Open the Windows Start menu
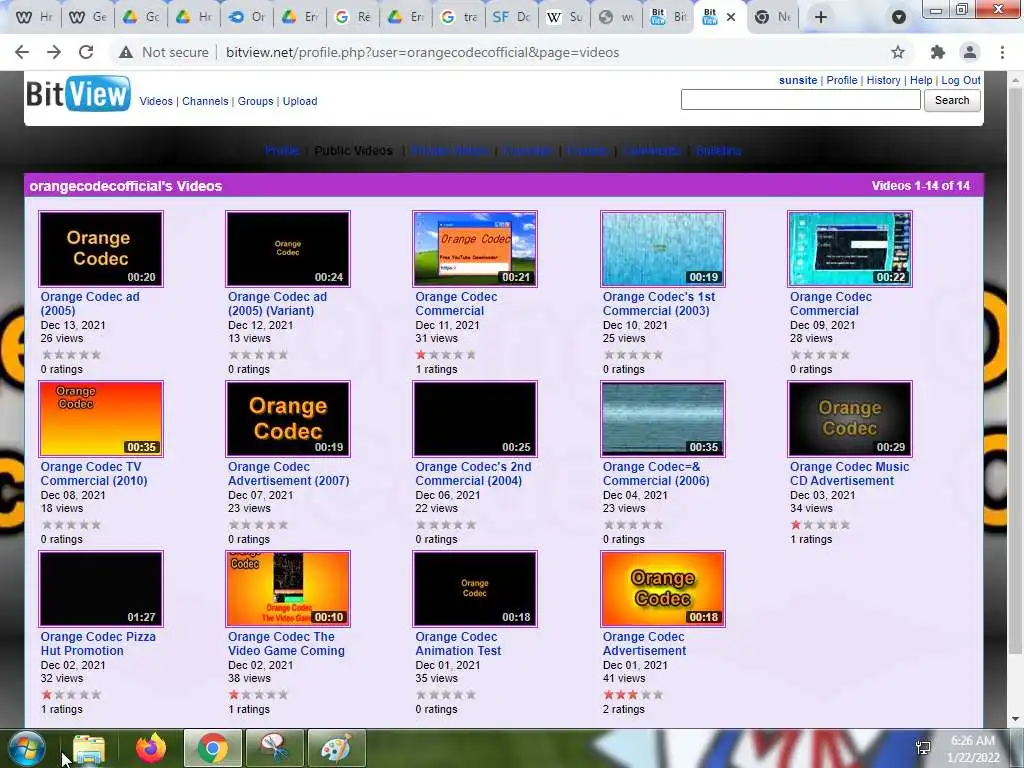Screen dimensions: 1024x768 point(27,748)
